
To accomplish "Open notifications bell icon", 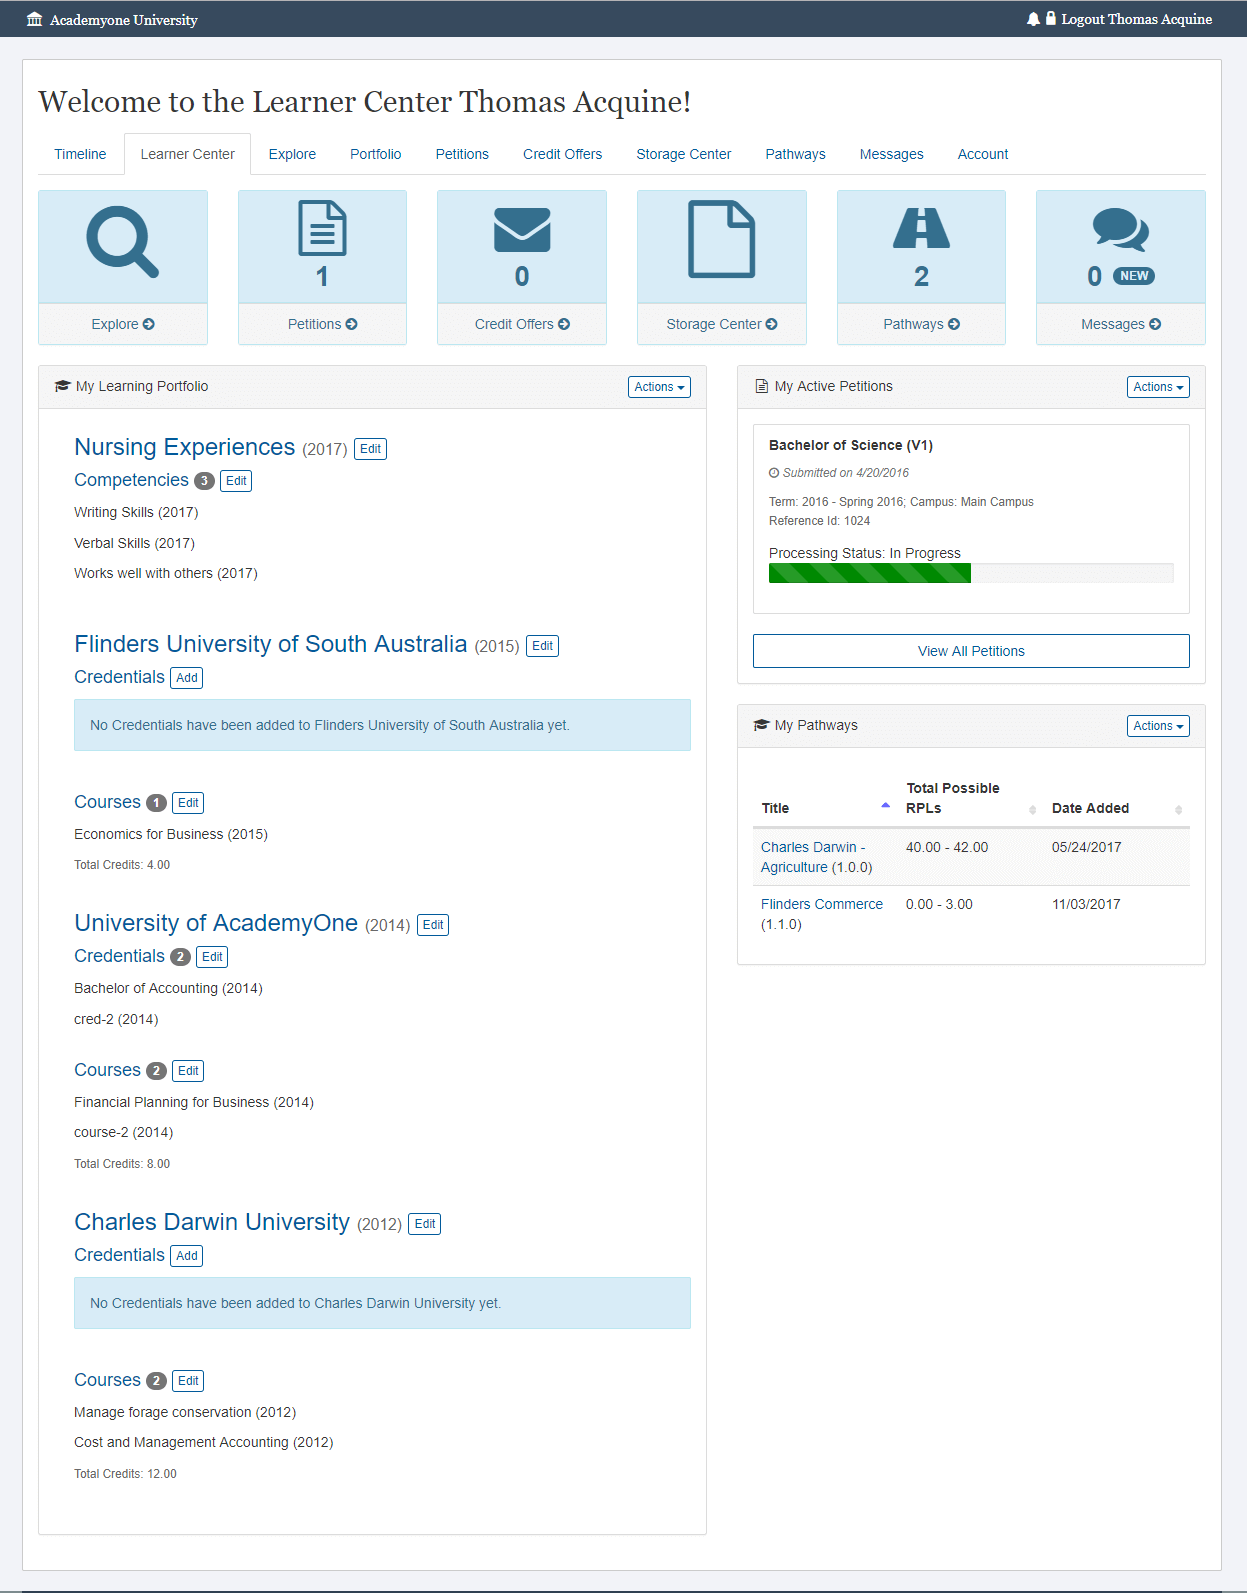I will pyautogui.click(x=1033, y=19).
